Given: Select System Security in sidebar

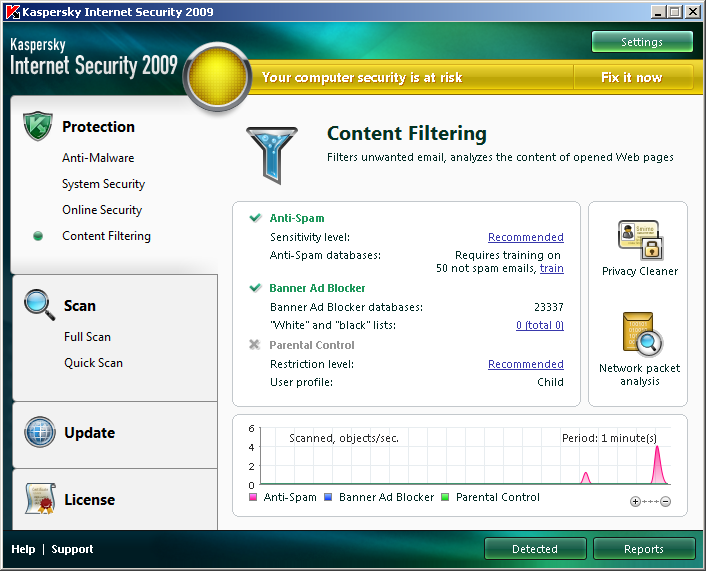Looking at the screenshot, I should [x=104, y=184].
